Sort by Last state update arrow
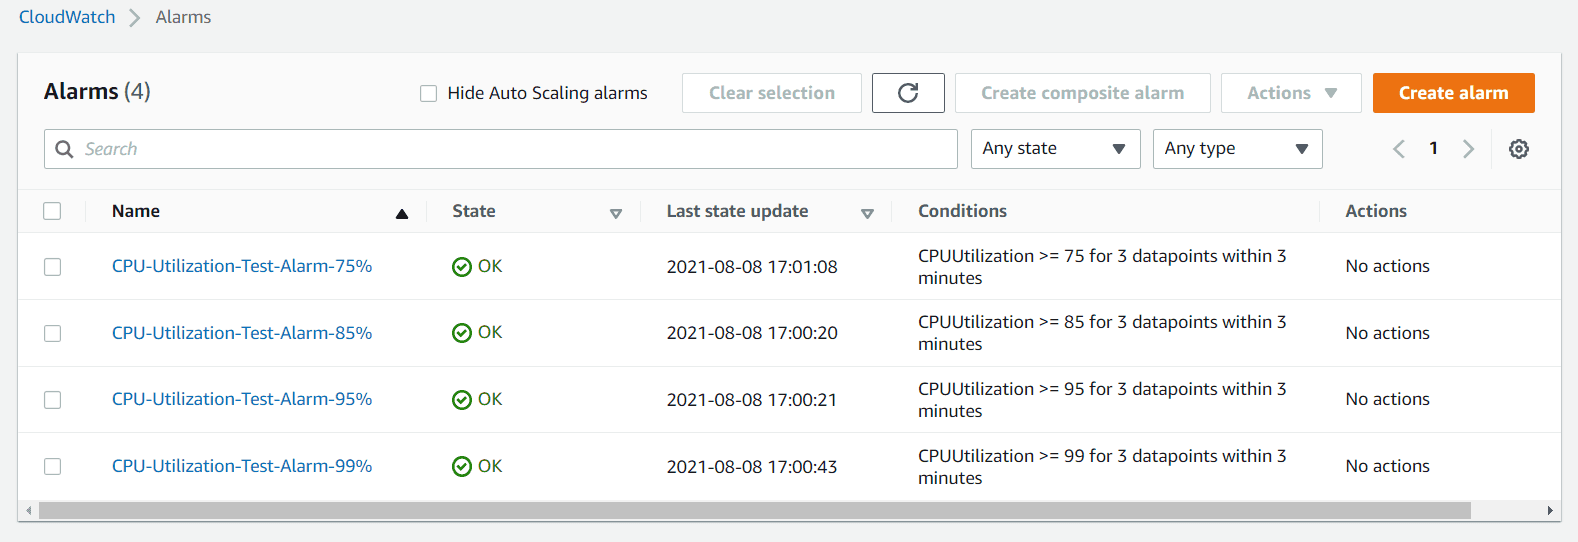 pyautogui.click(x=867, y=213)
